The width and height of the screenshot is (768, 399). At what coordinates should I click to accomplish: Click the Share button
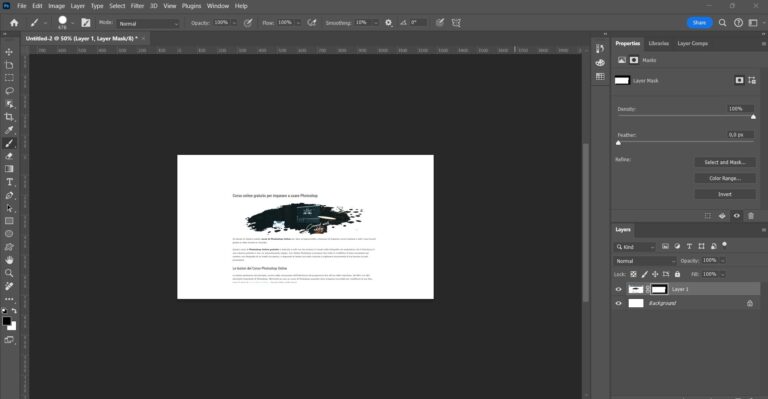tap(699, 23)
